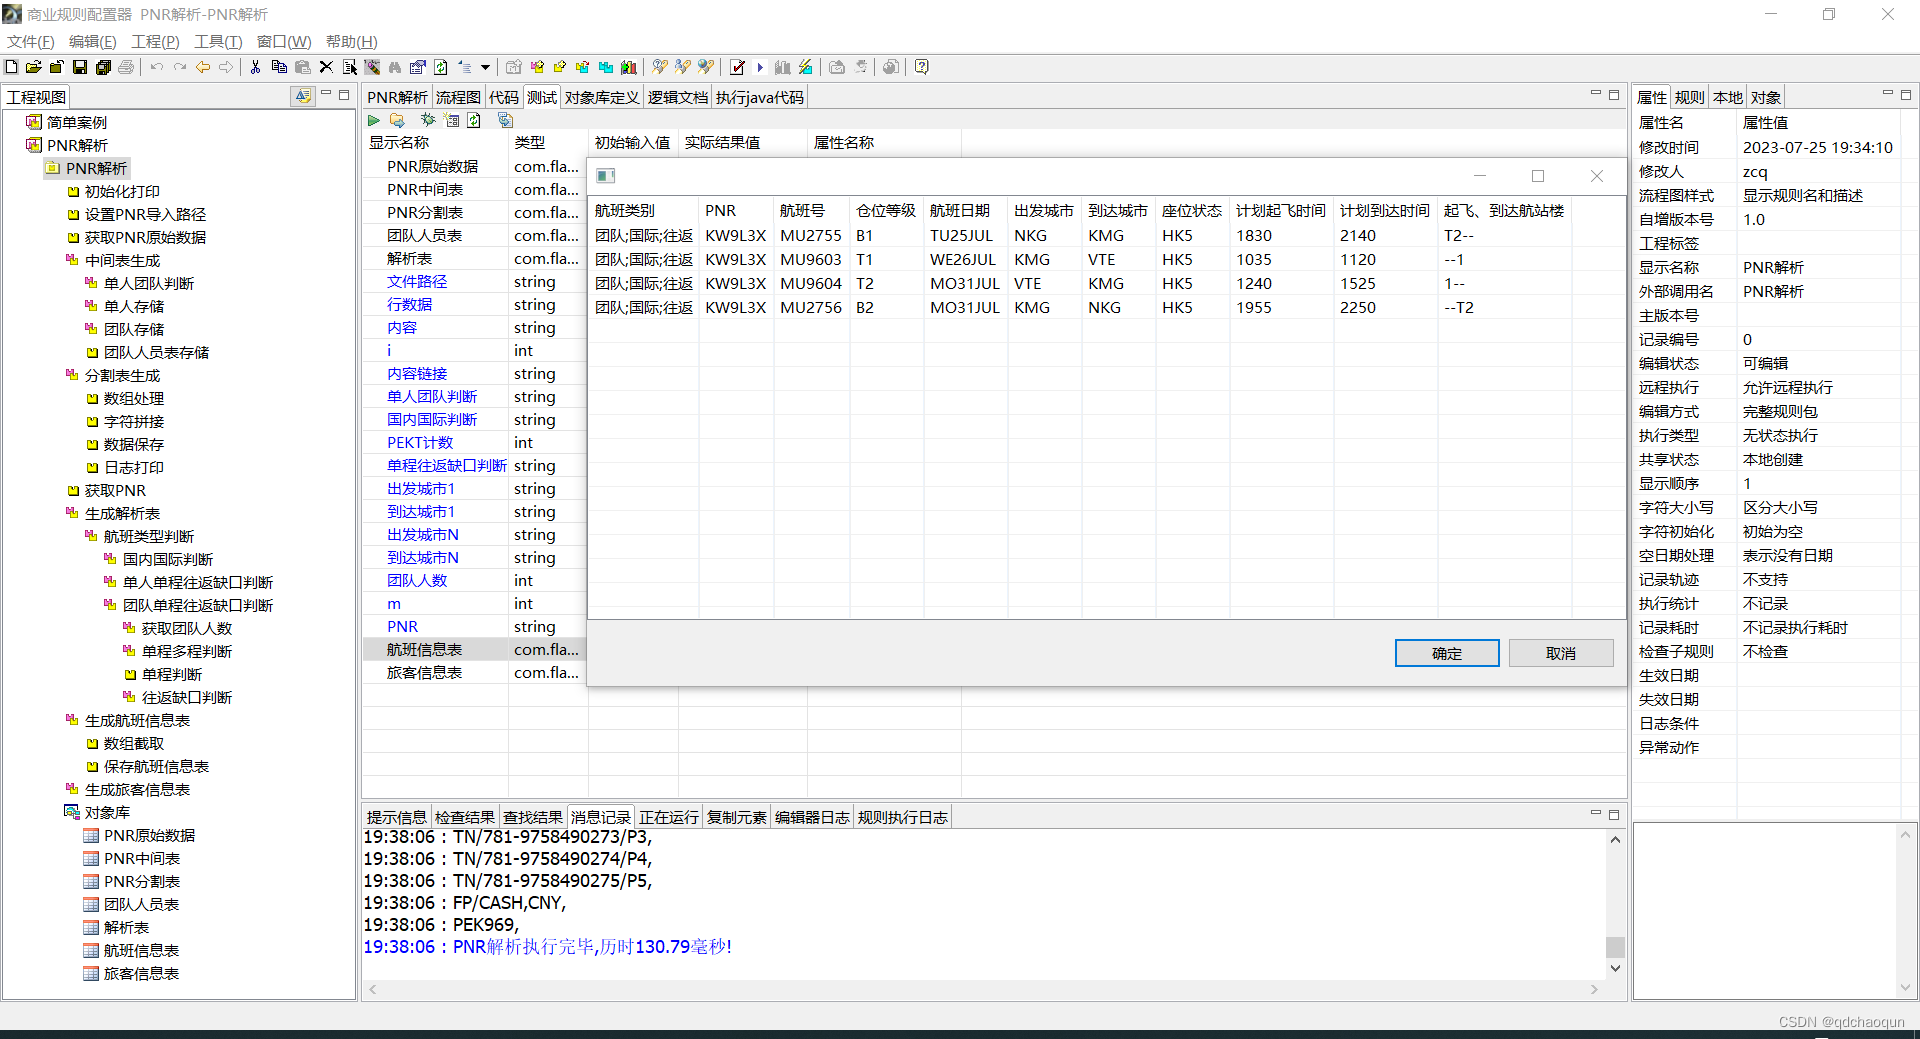
Task: Select 国内国际判断 tree node
Action: [x=167, y=559]
